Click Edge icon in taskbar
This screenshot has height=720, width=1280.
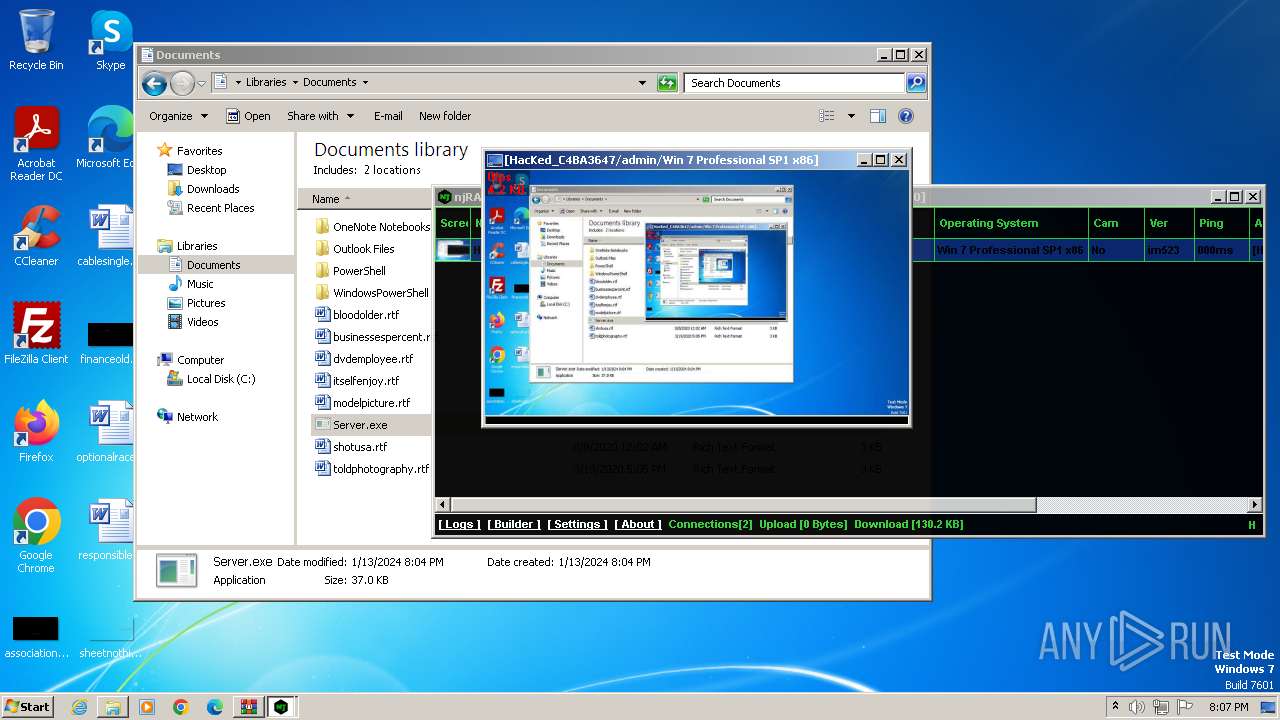click(x=214, y=707)
